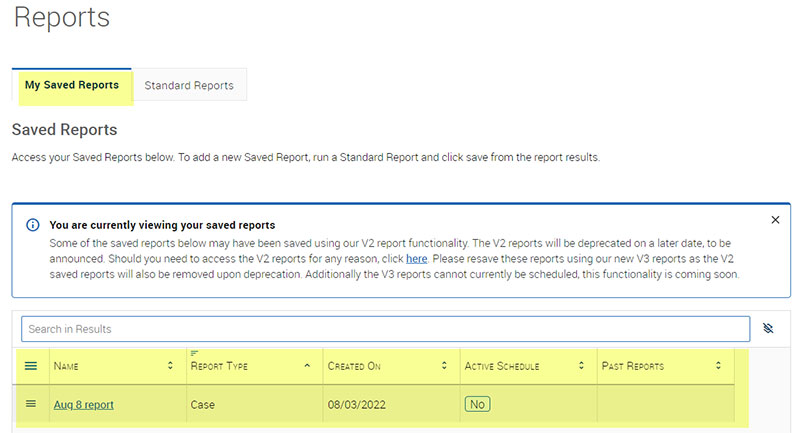Switch to the My Saved Reports tab
Image resolution: width=800 pixels, height=433 pixels.
73,85
